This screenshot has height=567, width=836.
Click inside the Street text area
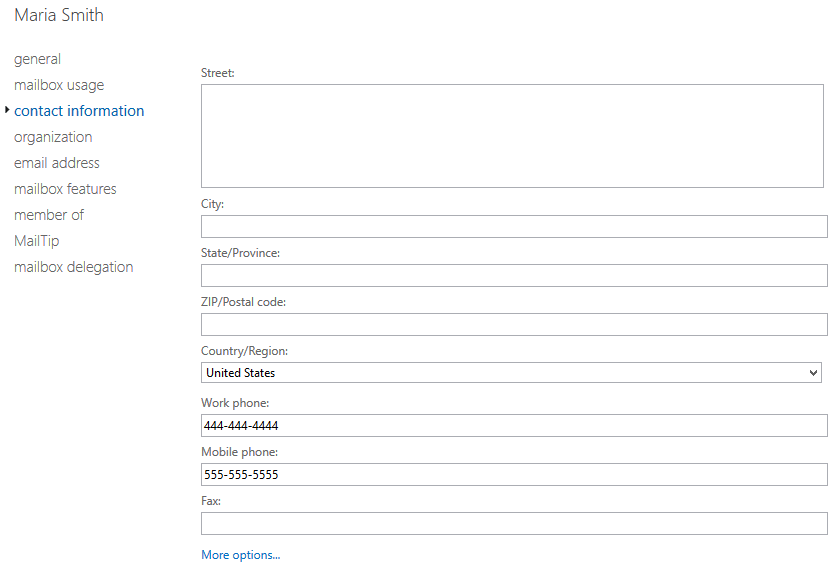512,135
